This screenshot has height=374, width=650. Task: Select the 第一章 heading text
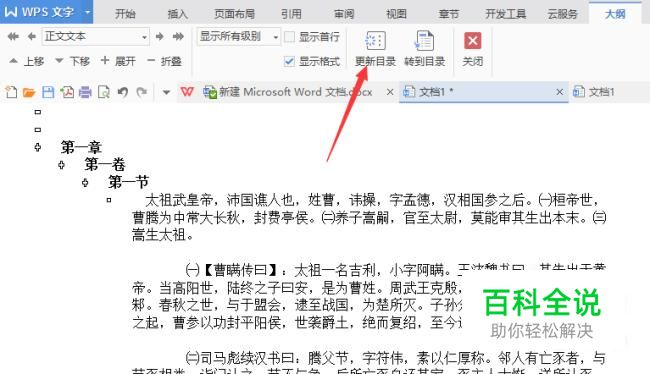click(81, 147)
